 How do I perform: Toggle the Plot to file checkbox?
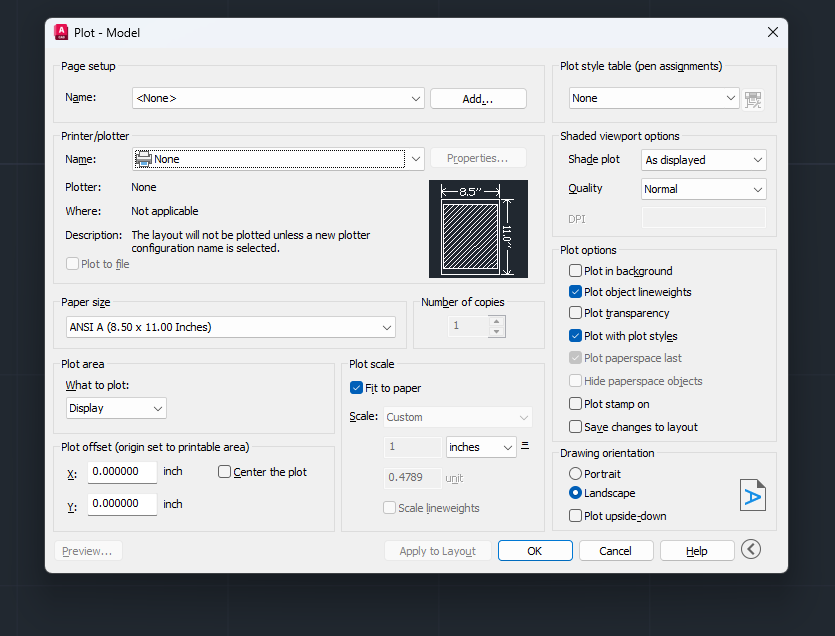[72, 264]
